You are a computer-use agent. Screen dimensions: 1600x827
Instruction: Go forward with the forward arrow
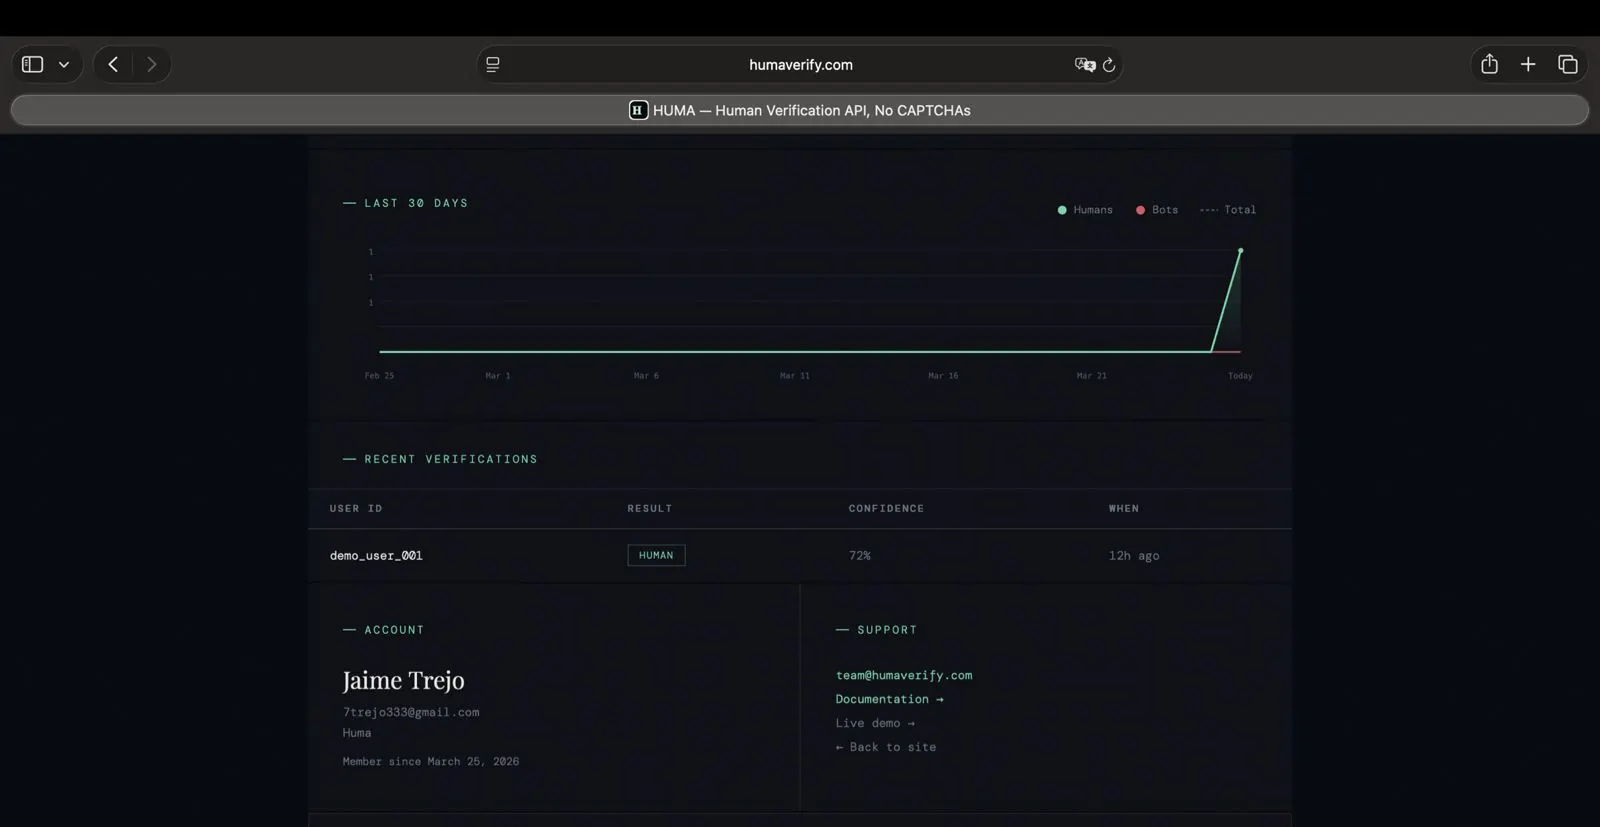[x=152, y=64]
